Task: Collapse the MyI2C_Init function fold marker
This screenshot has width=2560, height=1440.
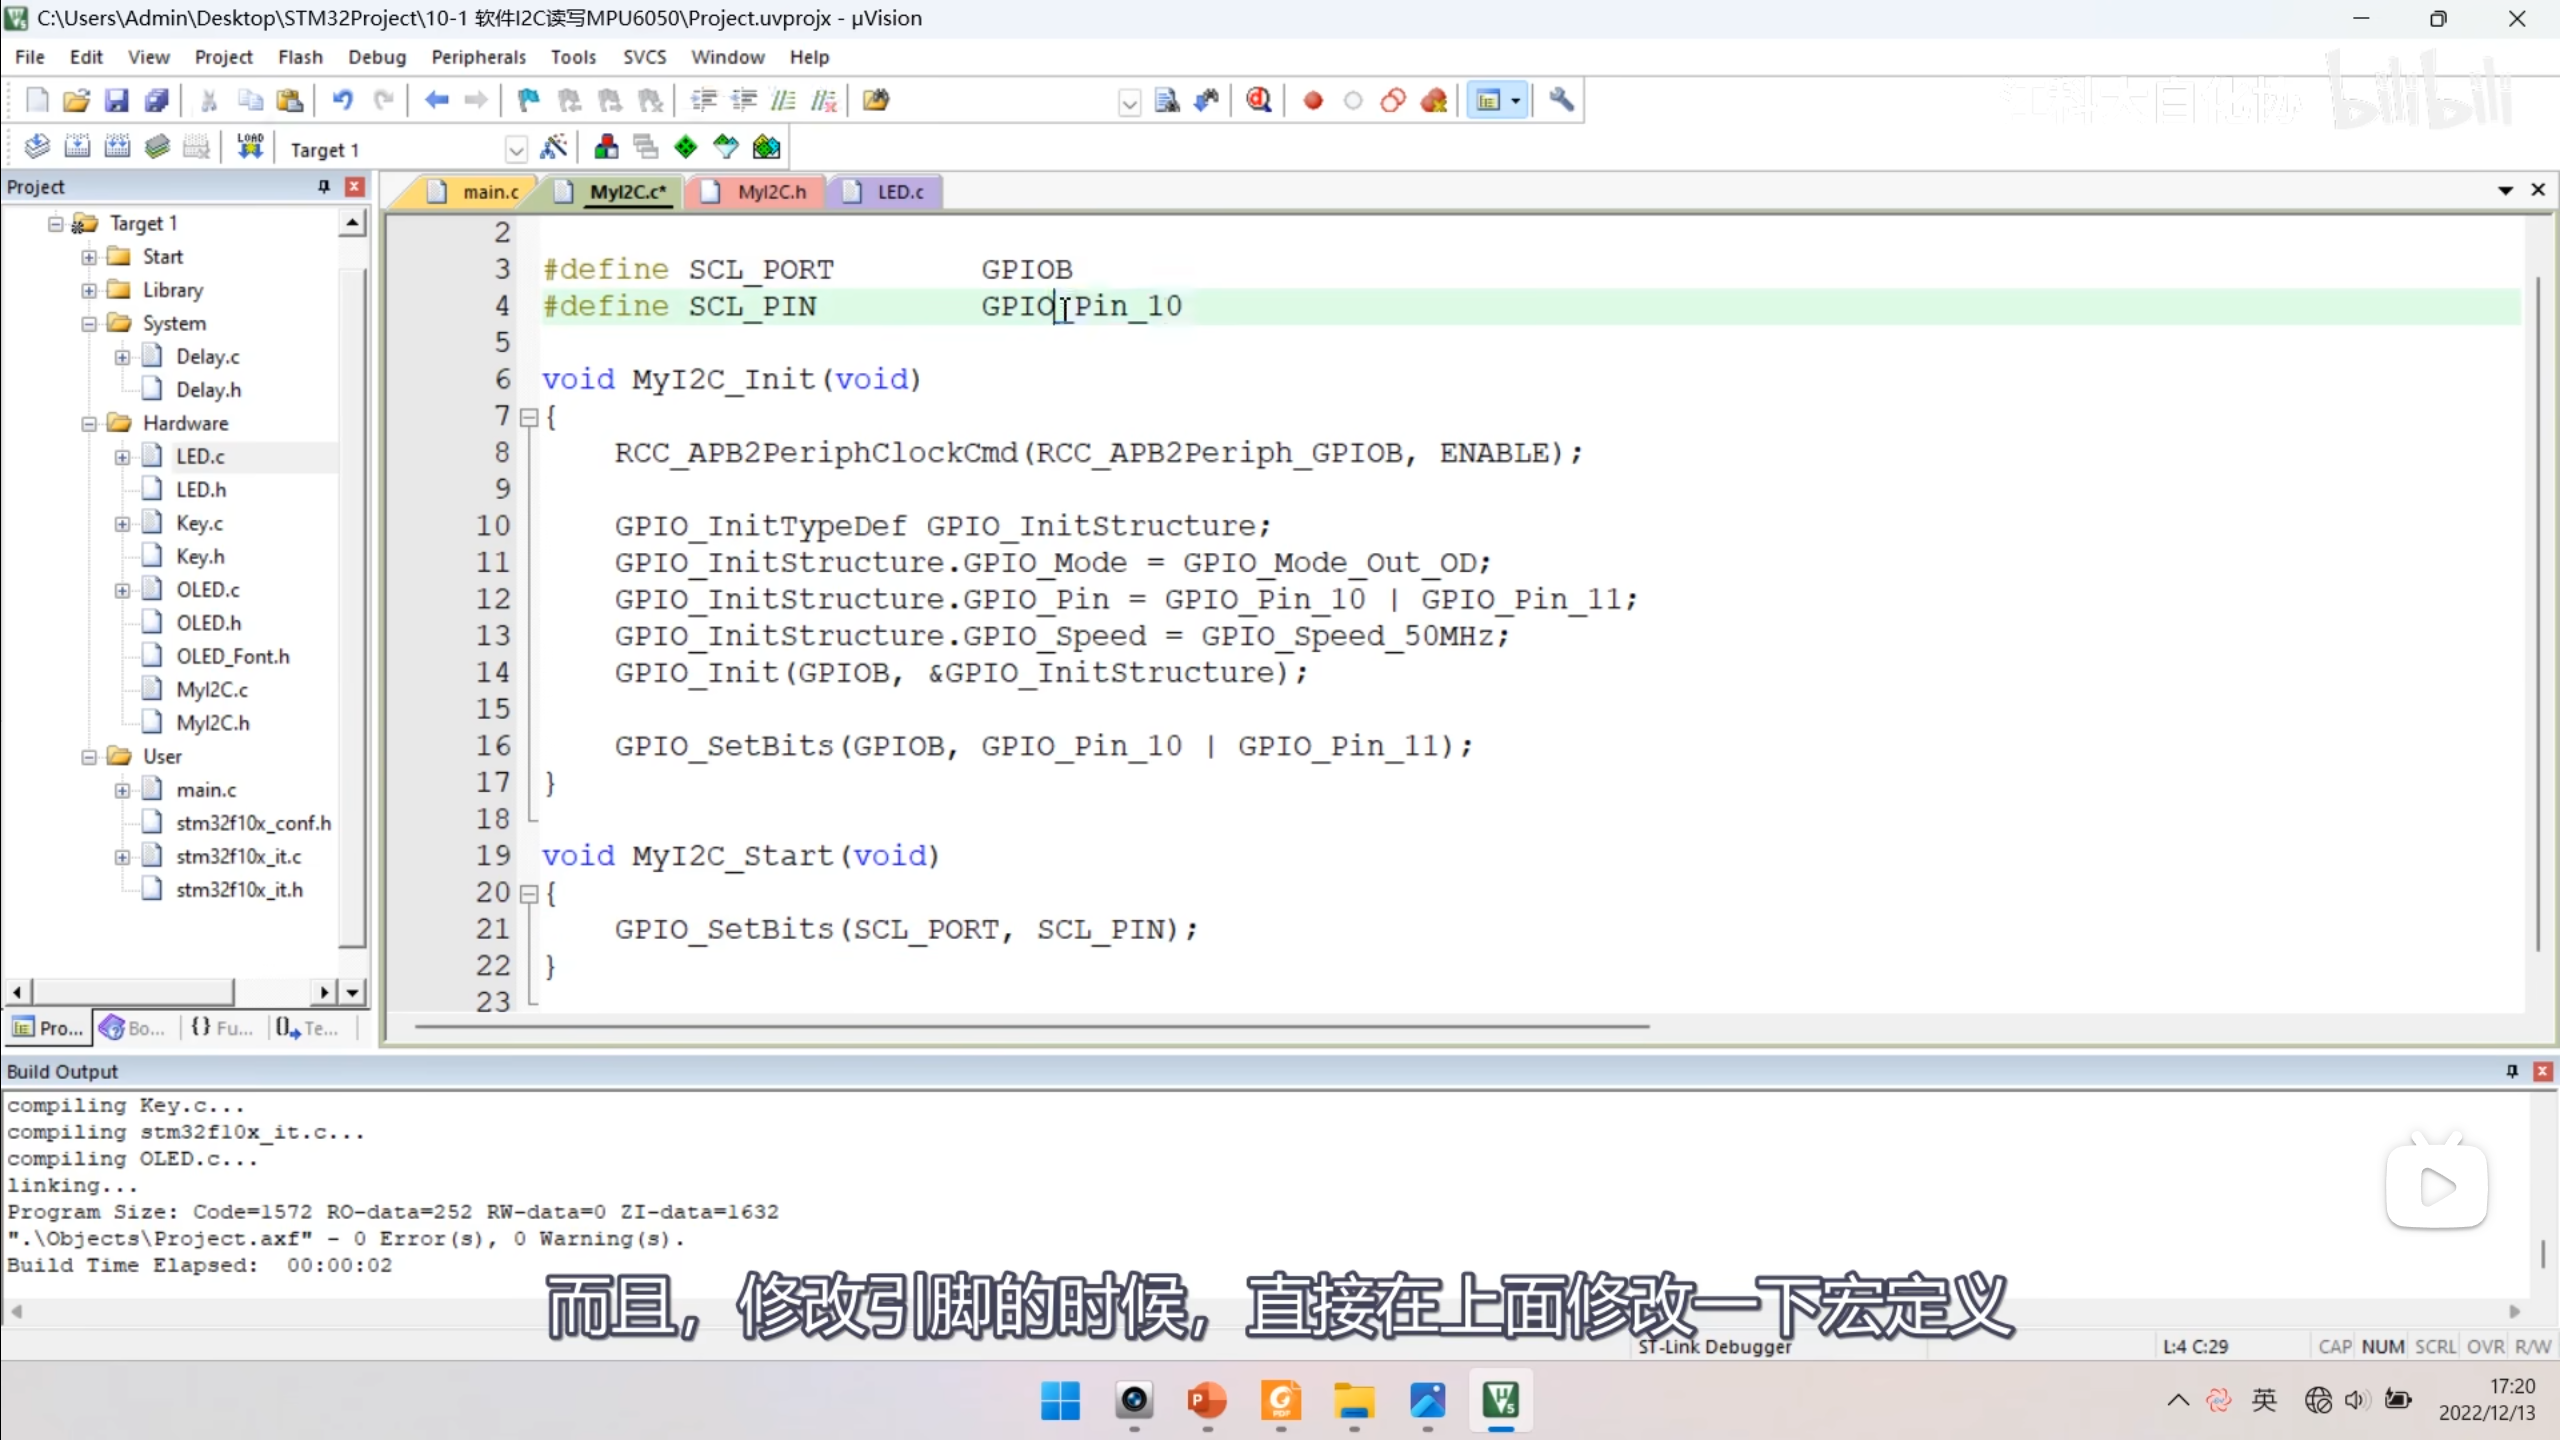Action: point(529,417)
